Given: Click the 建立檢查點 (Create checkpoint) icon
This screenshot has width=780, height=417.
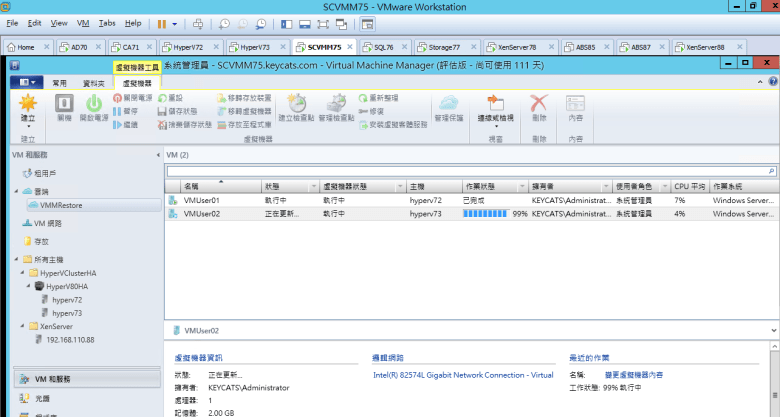Looking at the screenshot, I should [297, 104].
